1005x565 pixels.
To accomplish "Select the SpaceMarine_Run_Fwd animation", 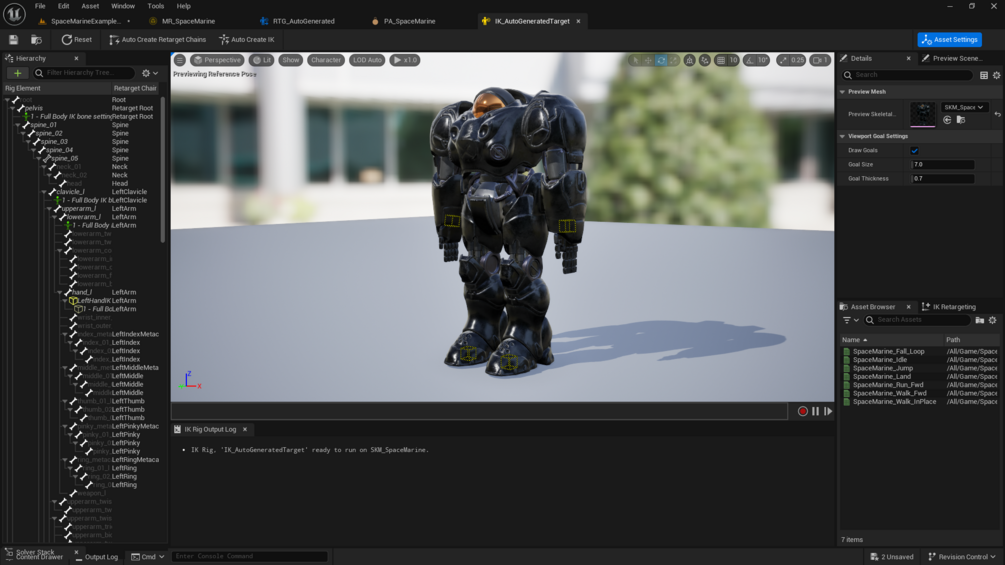I will point(888,385).
